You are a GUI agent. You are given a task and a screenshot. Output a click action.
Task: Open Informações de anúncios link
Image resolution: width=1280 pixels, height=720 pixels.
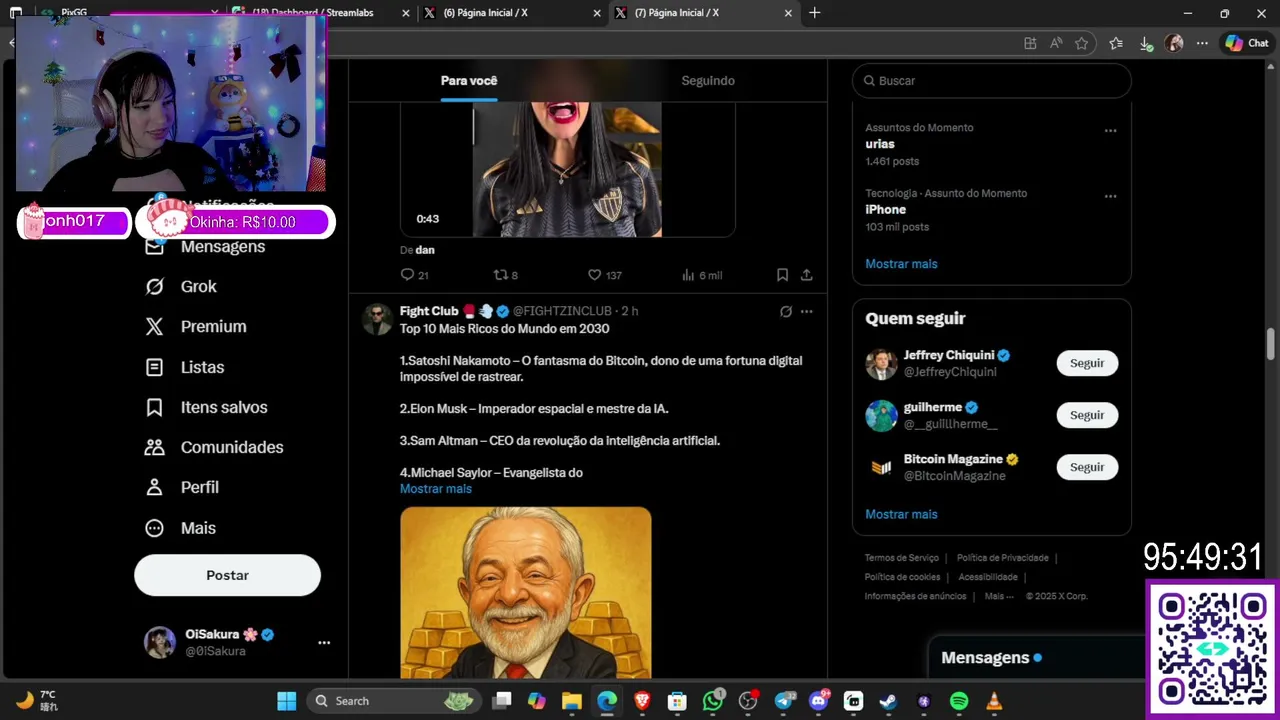point(916,596)
